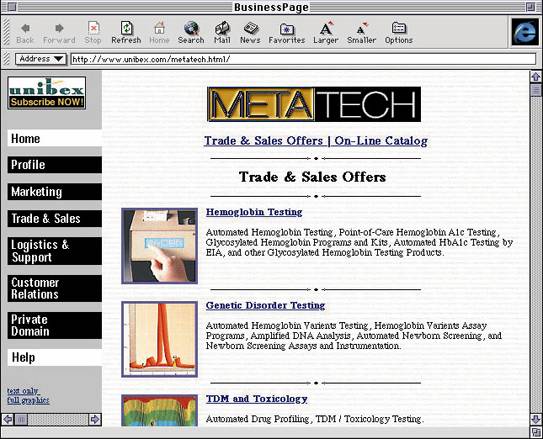The image size is (543, 439).
Task: Click the Internet Explorer logo
Action: tap(525, 32)
